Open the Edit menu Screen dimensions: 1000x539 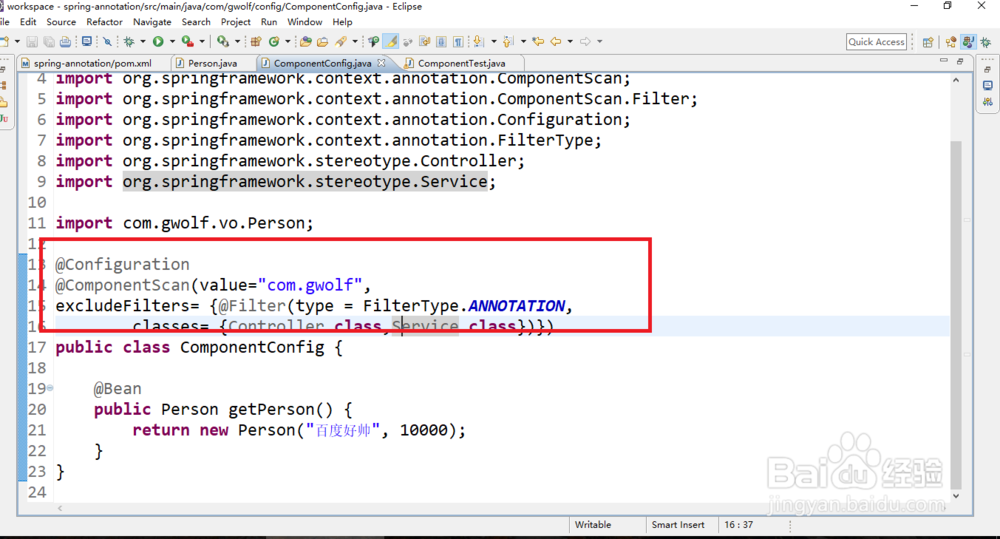(x=28, y=22)
